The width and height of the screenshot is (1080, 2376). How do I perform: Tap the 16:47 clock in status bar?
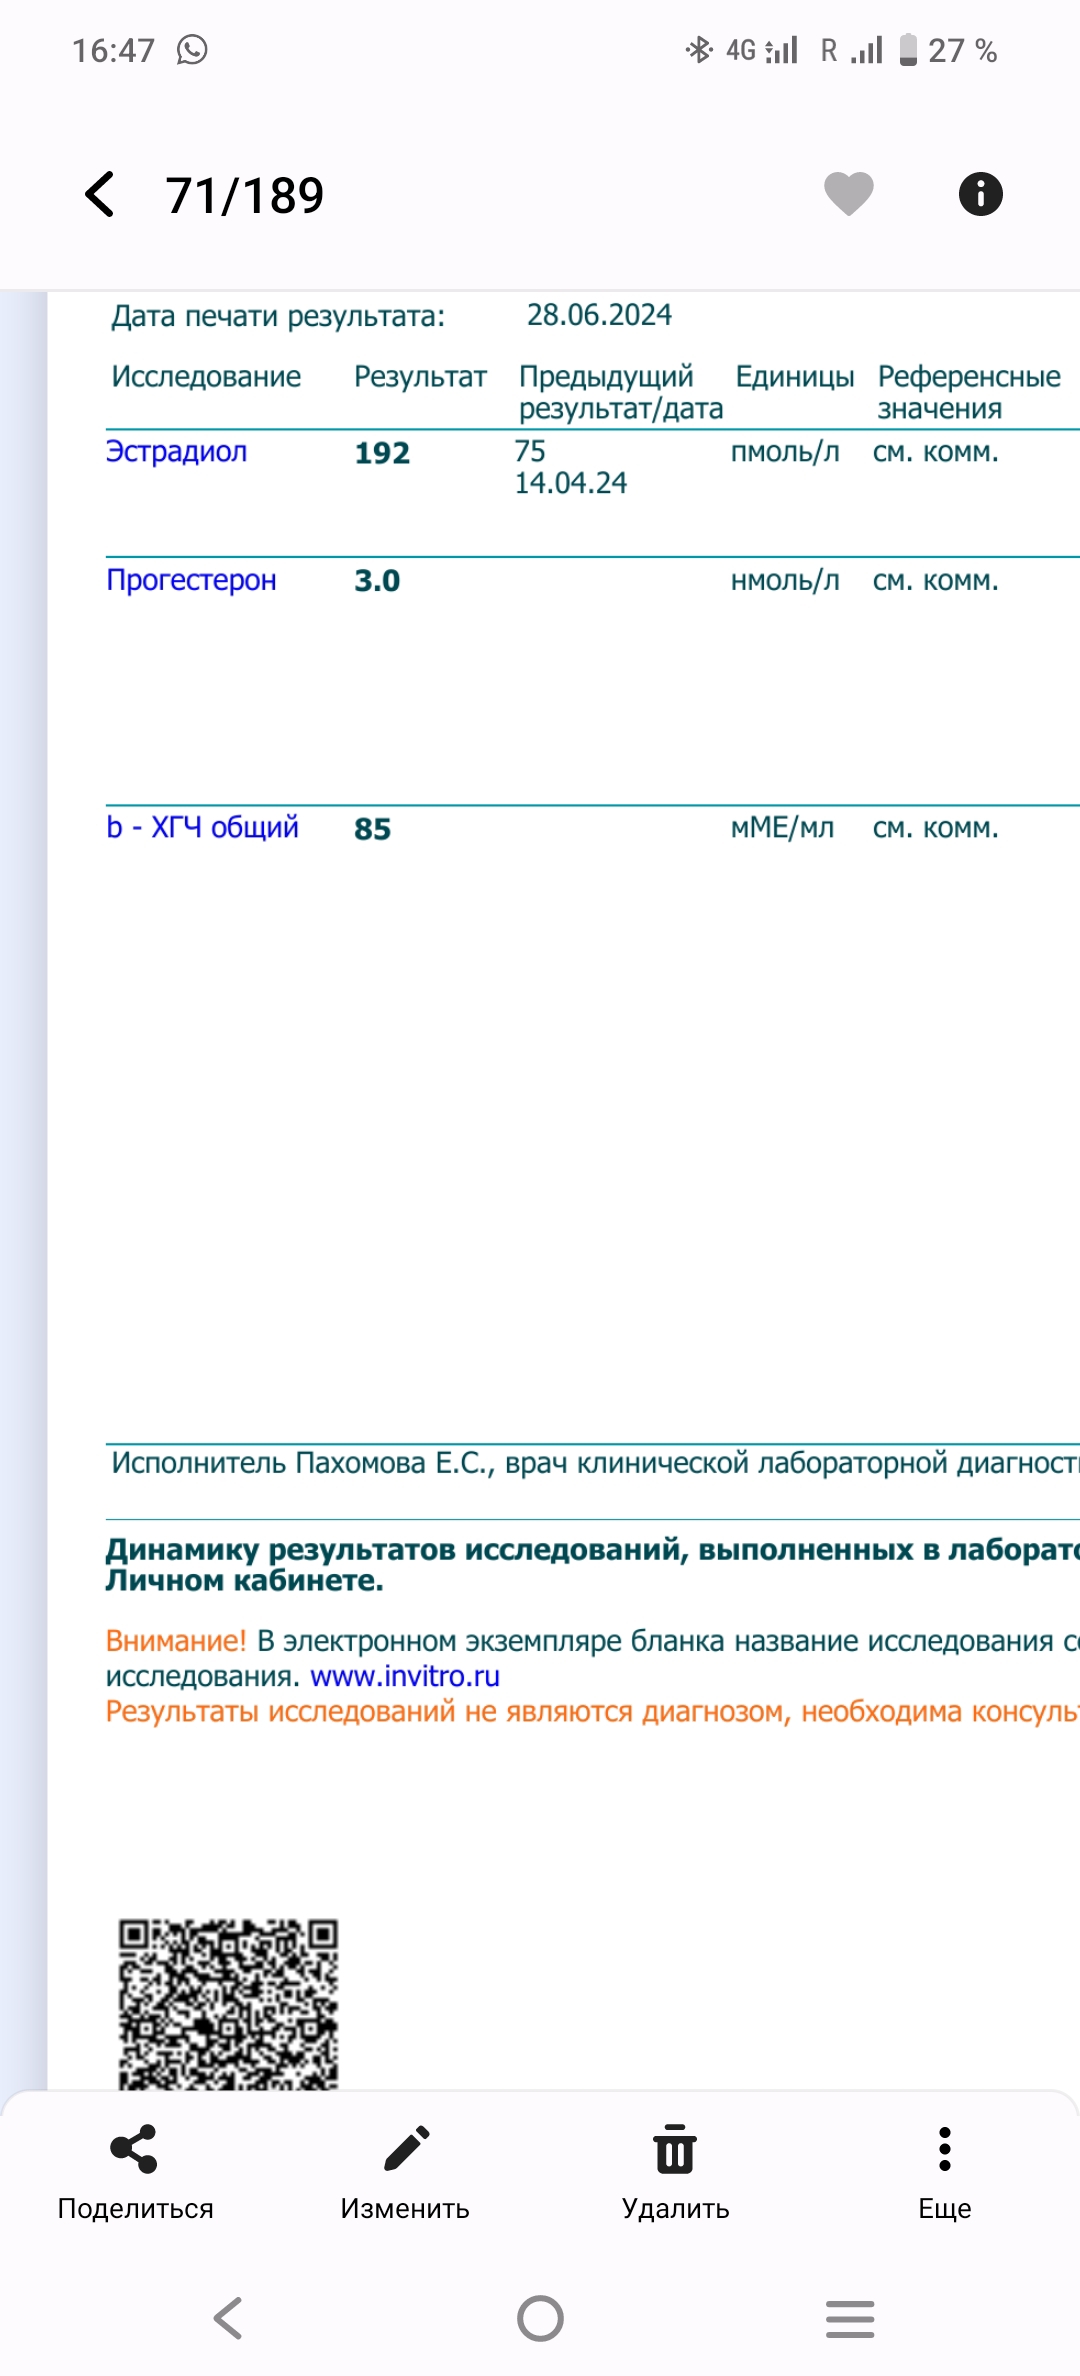coord(113,50)
